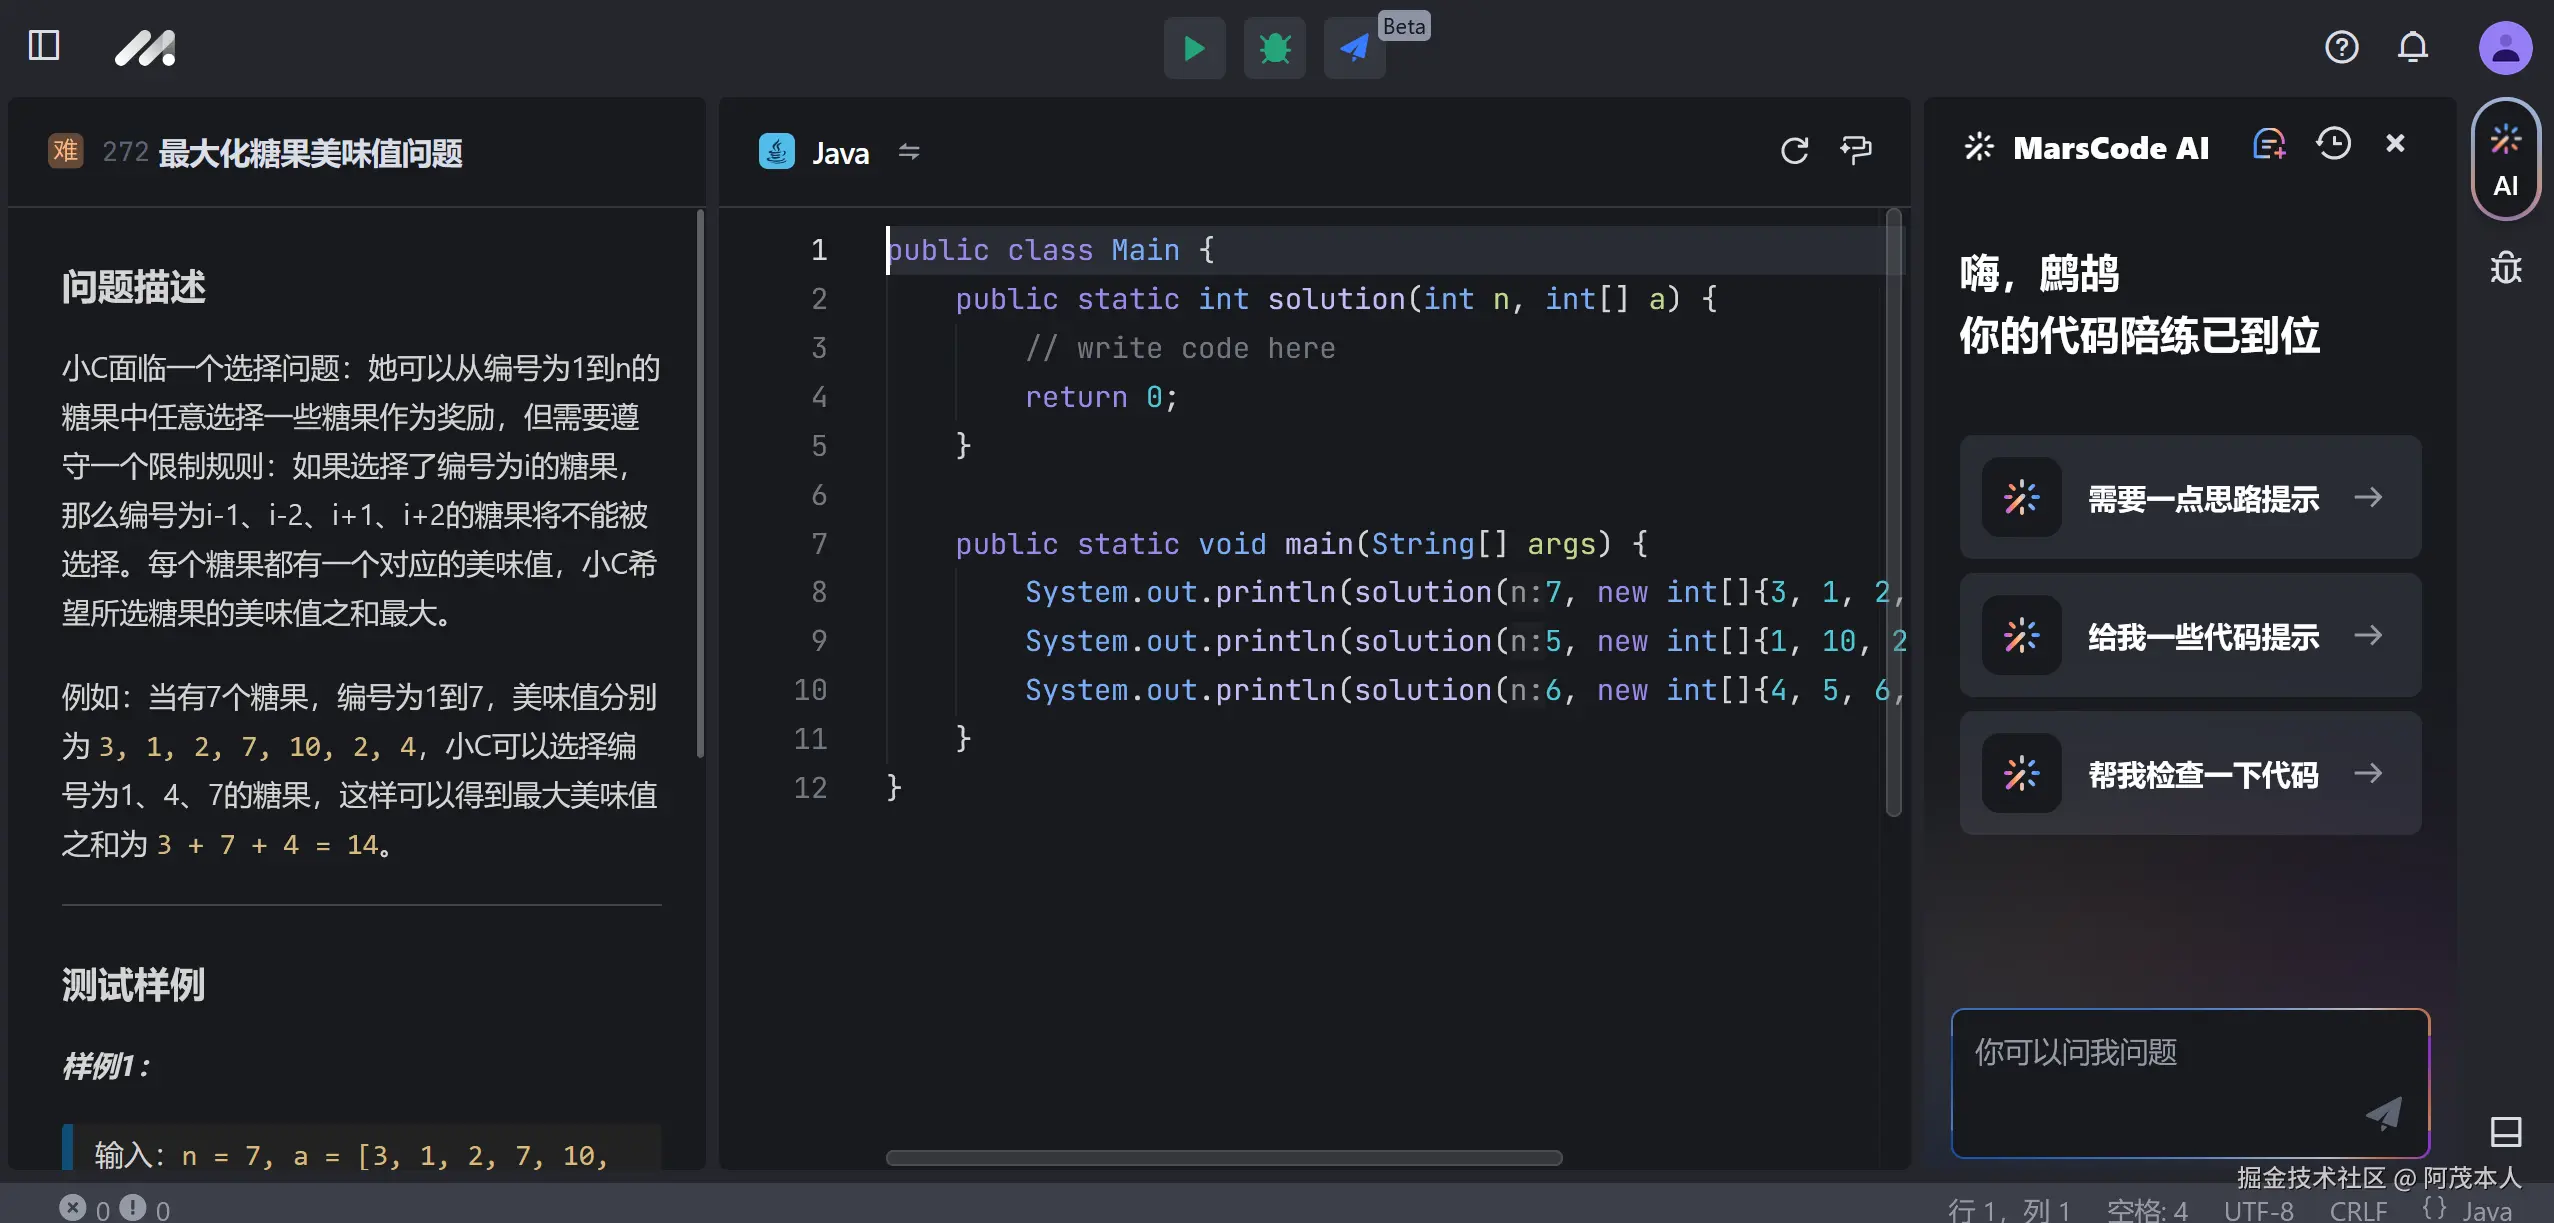
Task: Start a new AI chat conversation
Action: click(x=2268, y=145)
